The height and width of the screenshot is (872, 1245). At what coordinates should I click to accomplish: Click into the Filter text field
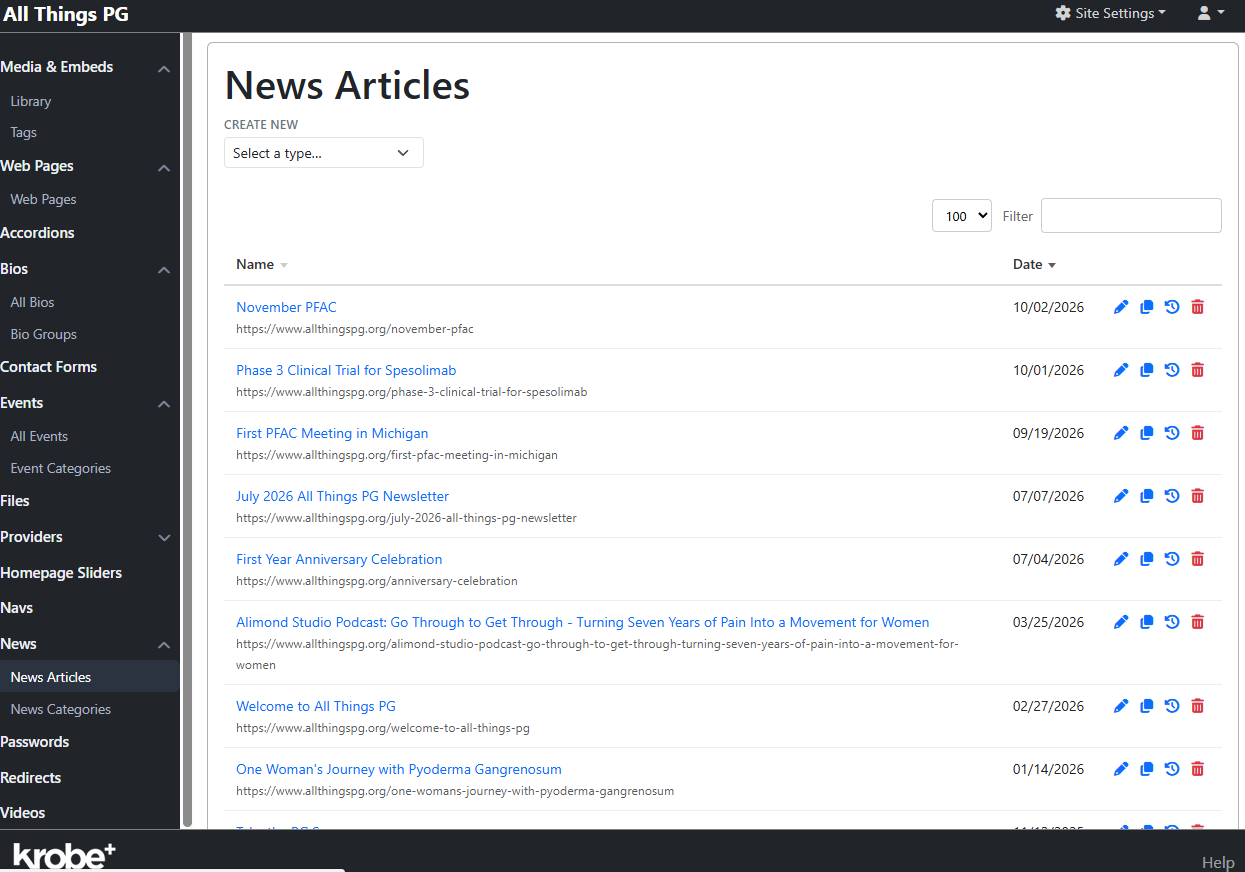[1131, 216]
